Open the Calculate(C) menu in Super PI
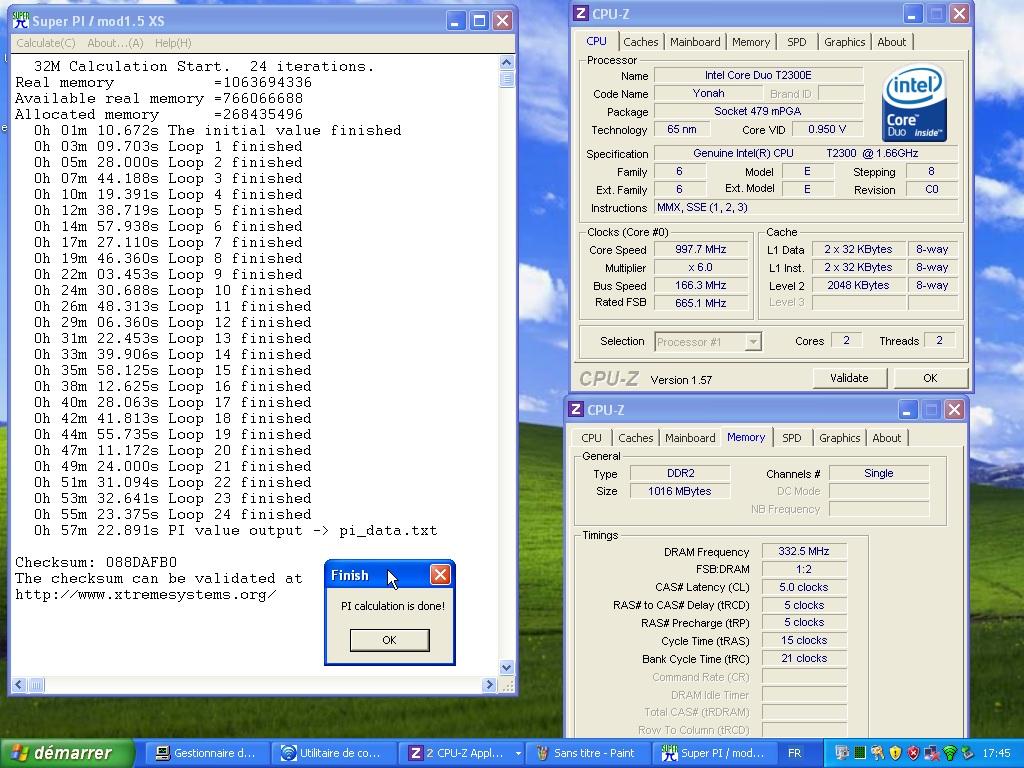The width and height of the screenshot is (1024, 768). 46,43
